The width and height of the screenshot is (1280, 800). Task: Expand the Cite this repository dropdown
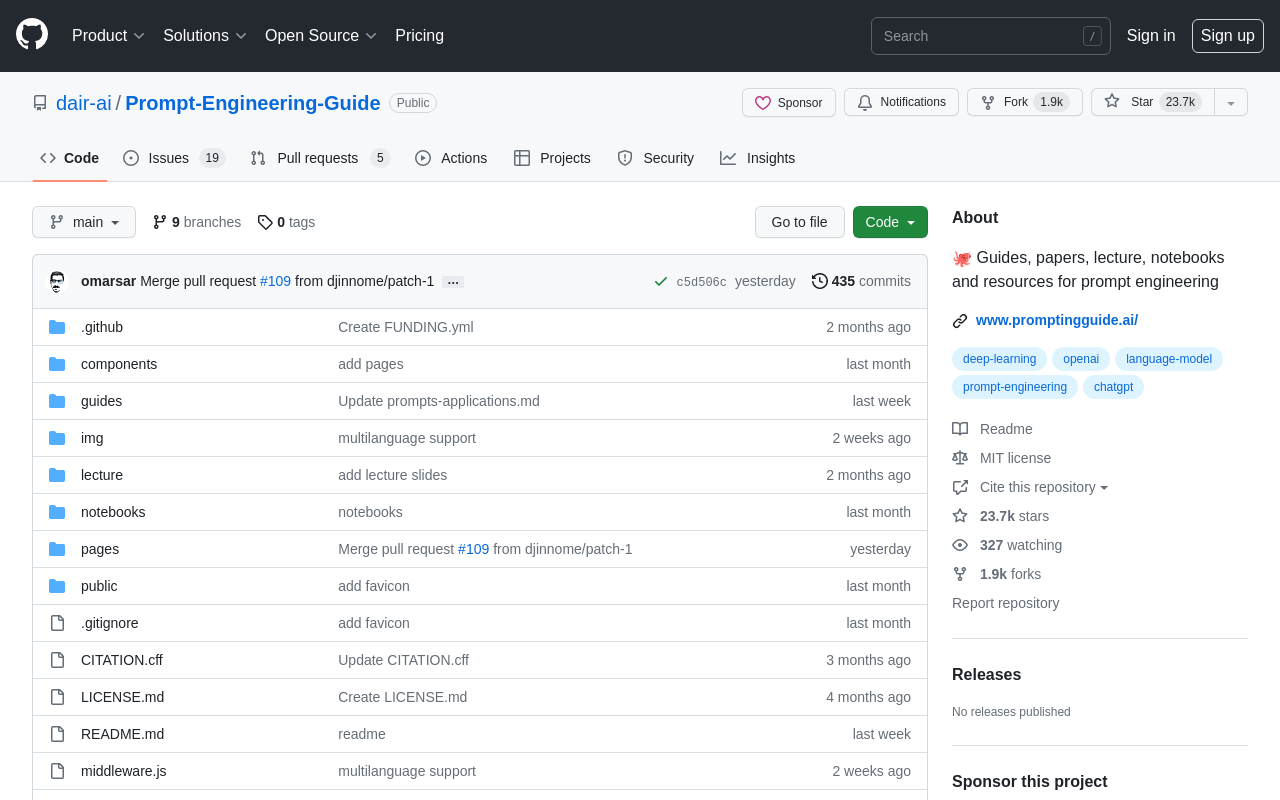(x=1030, y=487)
